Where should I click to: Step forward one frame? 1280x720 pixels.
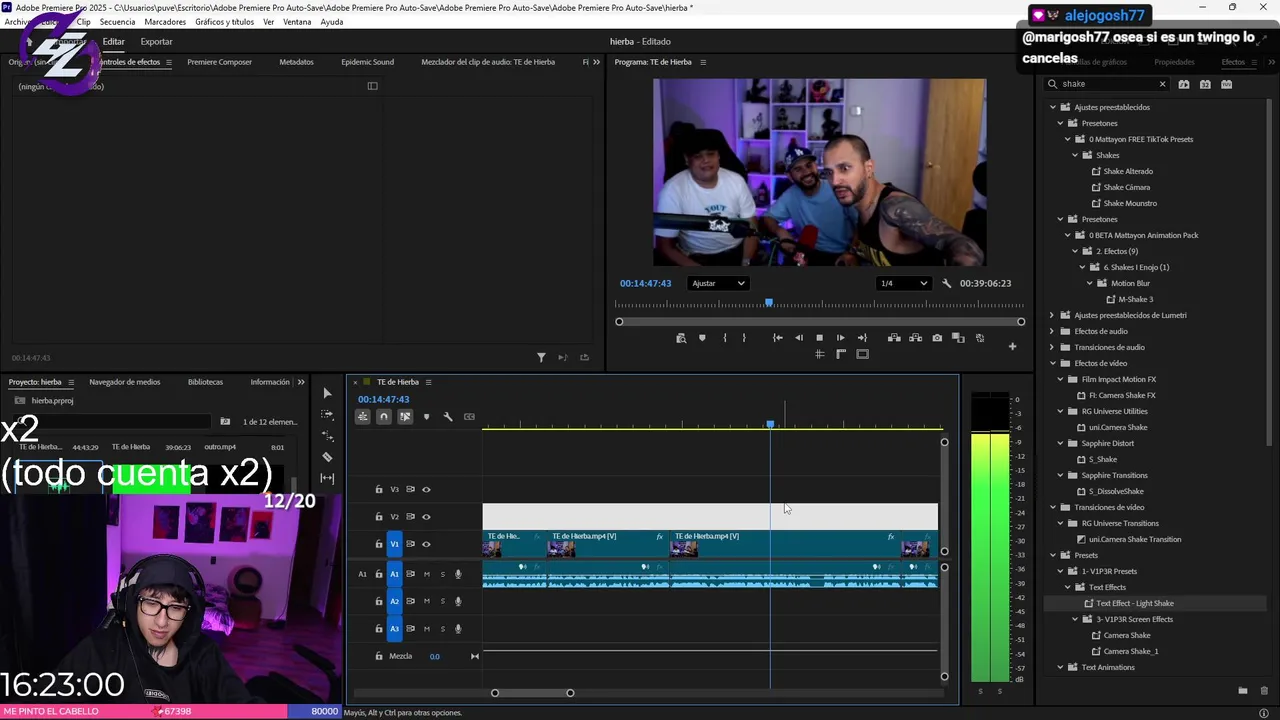point(840,338)
